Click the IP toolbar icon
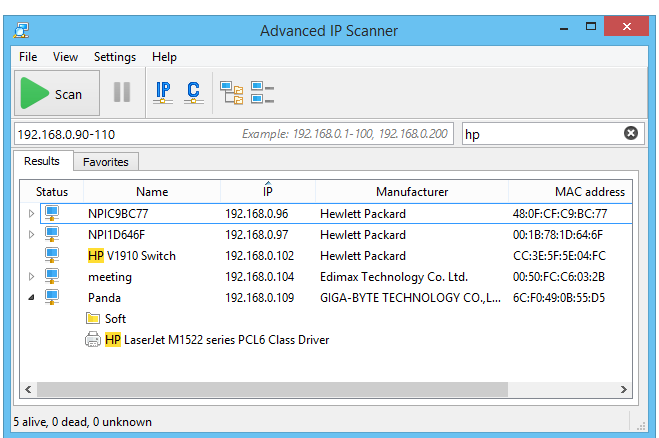 163,92
